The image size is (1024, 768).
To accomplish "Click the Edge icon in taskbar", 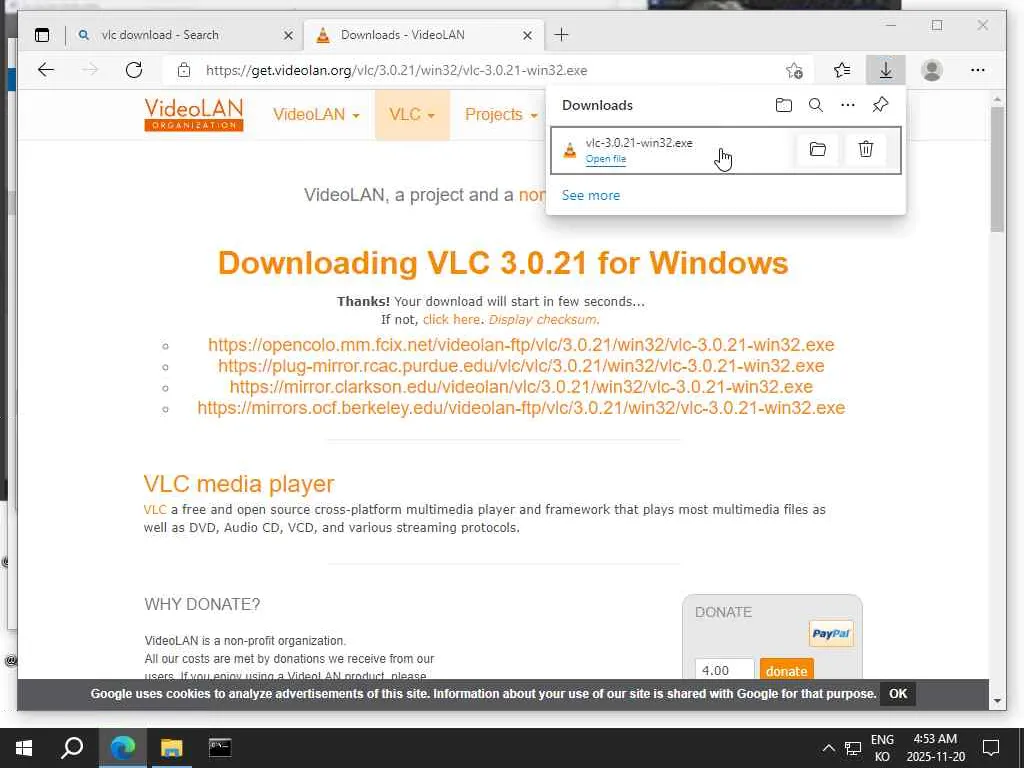I will pos(123,748).
